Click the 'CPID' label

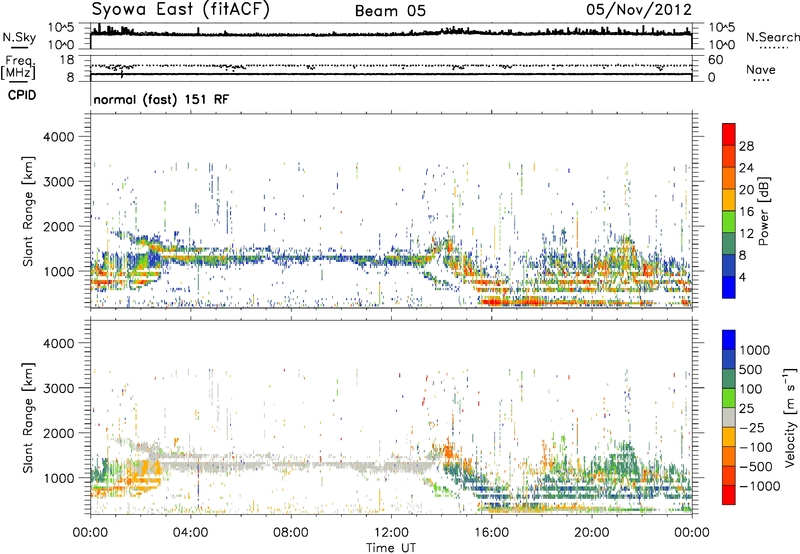pyautogui.click(x=22, y=95)
